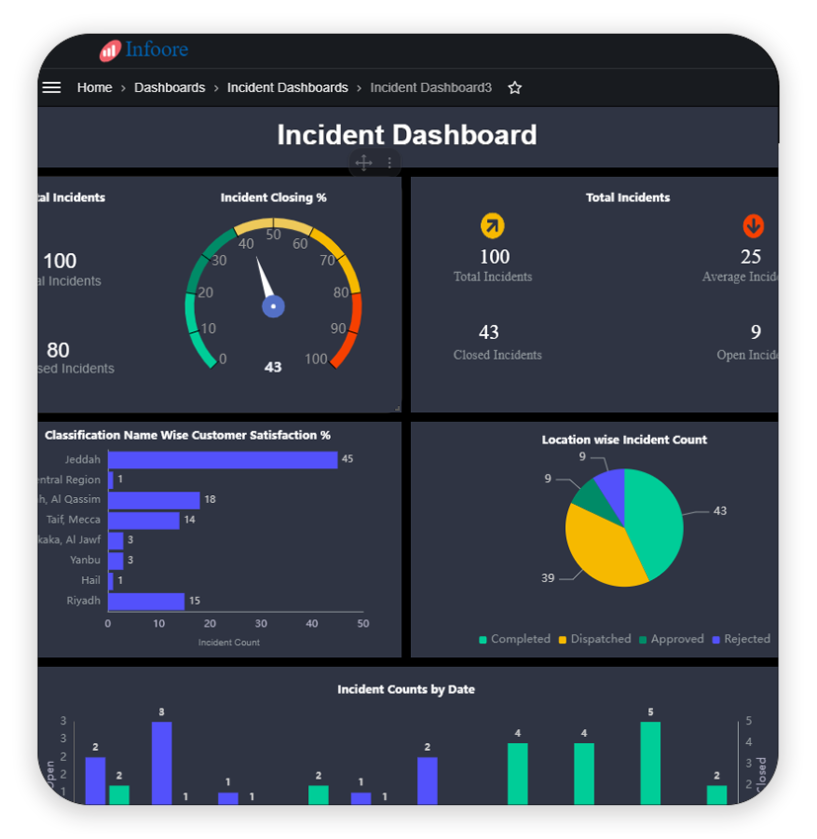Viewport: 817px width, 839px height.
Task: Click the Riyadh bar in chart
Action: coord(146,601)
